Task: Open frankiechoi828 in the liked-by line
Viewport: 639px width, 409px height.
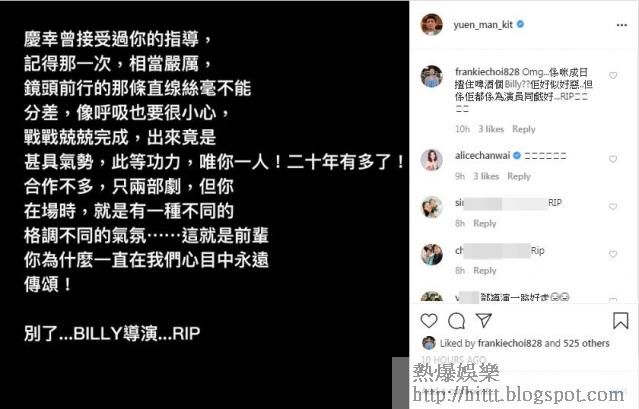Action: tap(510, 343)
